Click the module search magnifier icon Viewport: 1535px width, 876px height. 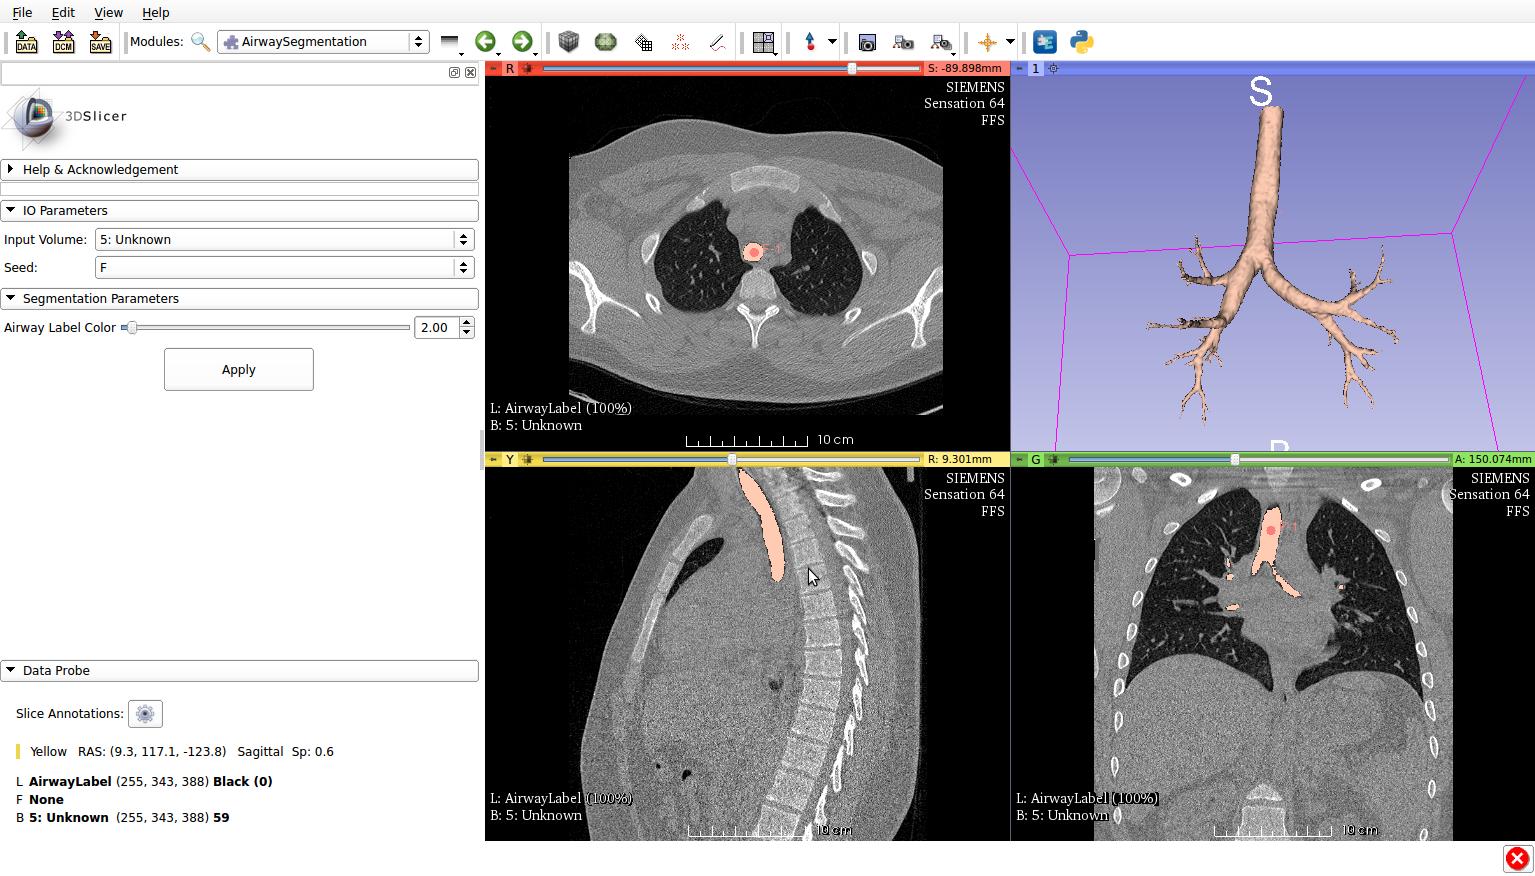(200, 42)
